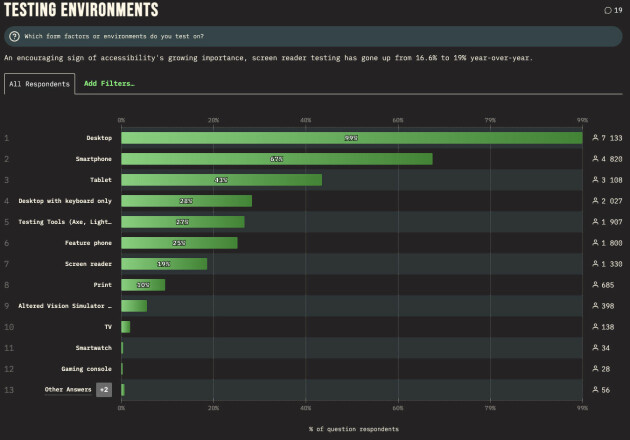Open the Other Answers link

pos(68,390)
